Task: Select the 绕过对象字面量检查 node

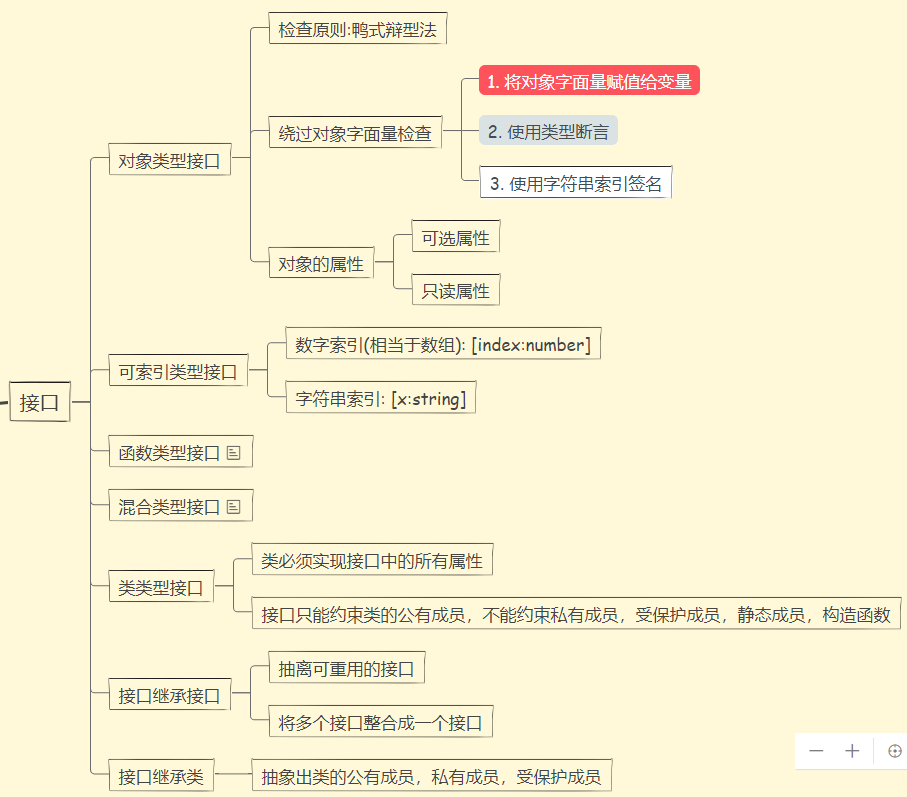Action: click(x=357, y=131)
